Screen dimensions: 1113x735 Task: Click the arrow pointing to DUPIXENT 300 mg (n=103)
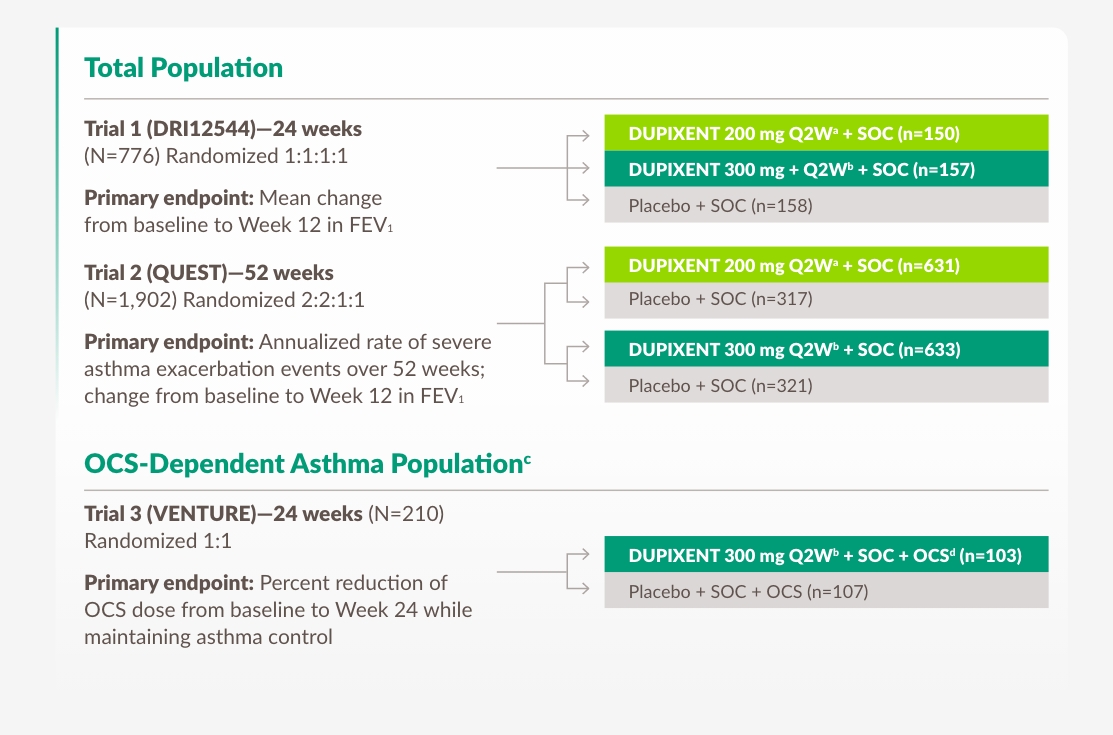(x=577, y=556)
